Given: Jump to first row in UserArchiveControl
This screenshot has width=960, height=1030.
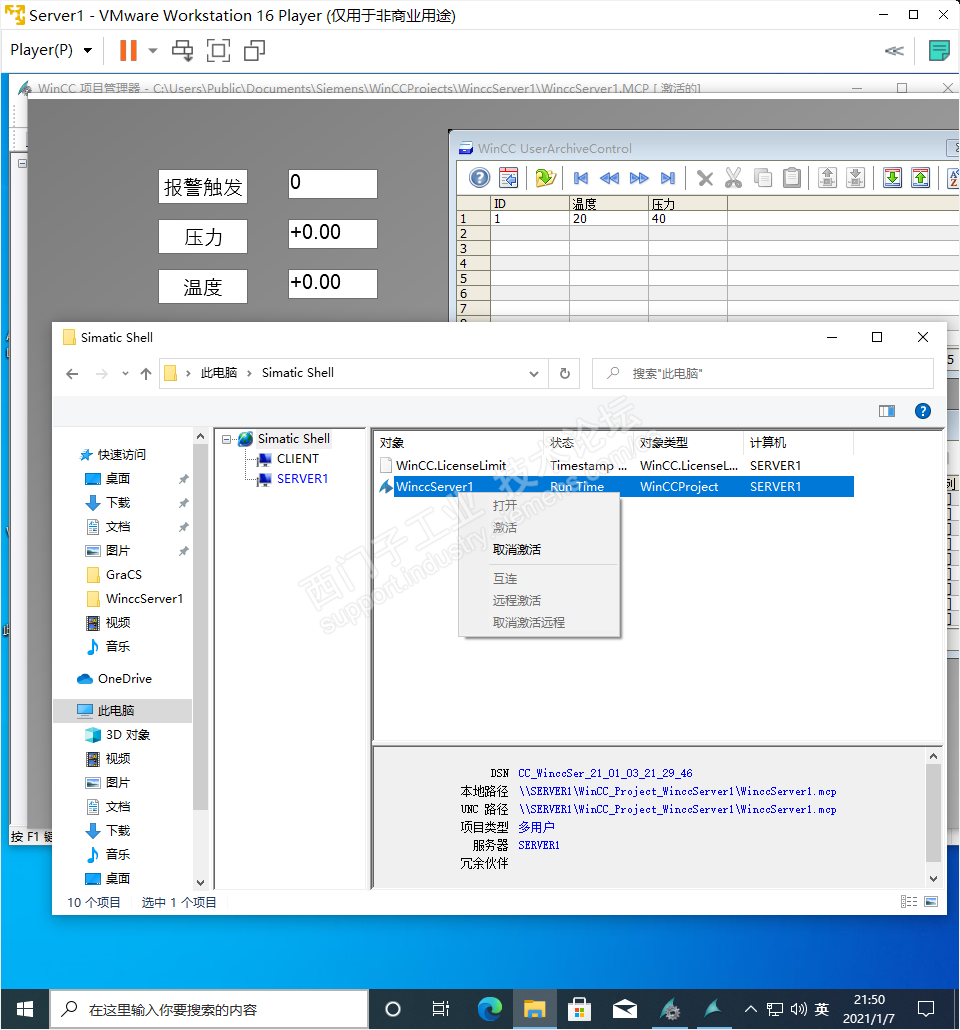Looking at the screenshot, I should pos(581,178).
